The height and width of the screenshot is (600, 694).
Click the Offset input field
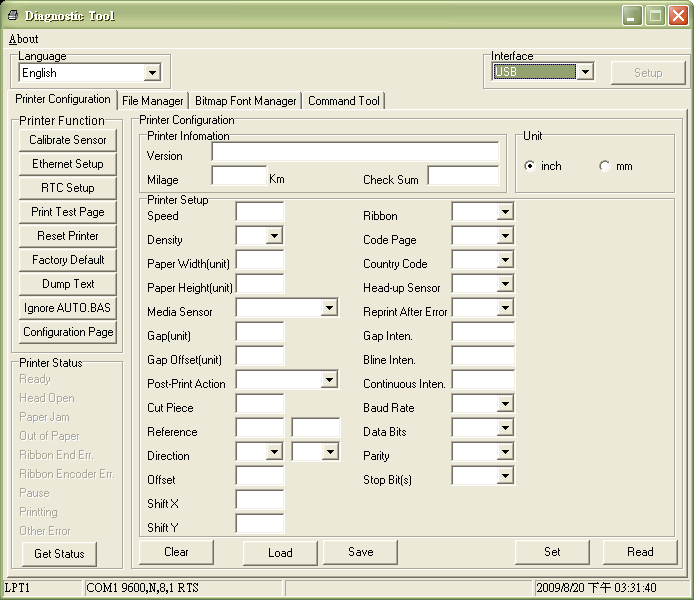(x=260, y=476)
